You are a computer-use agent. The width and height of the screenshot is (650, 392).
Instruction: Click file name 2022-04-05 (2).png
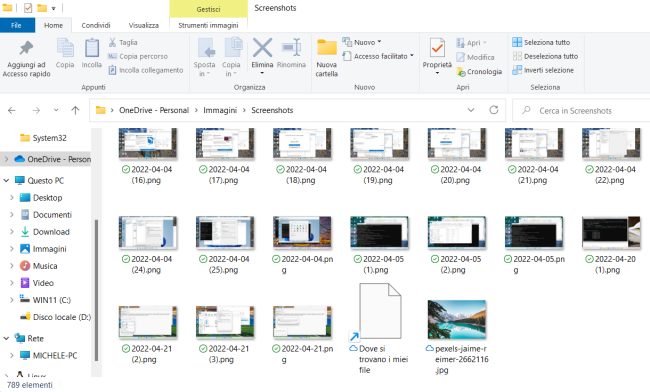(456, 264)
